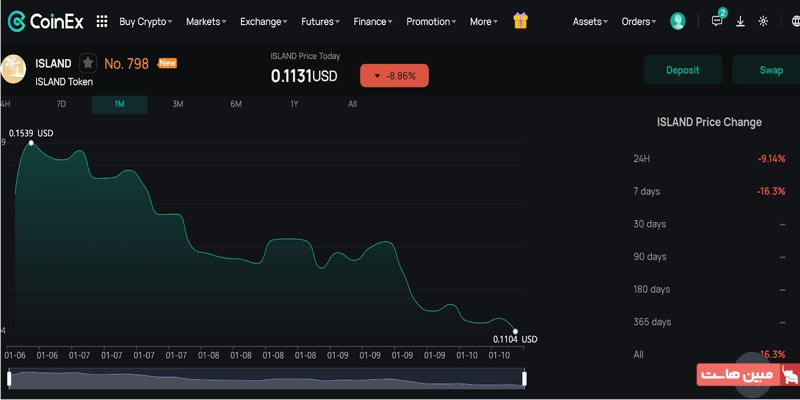Click the download app icon
The image size is (800, 400).
(x=740, y=21)
